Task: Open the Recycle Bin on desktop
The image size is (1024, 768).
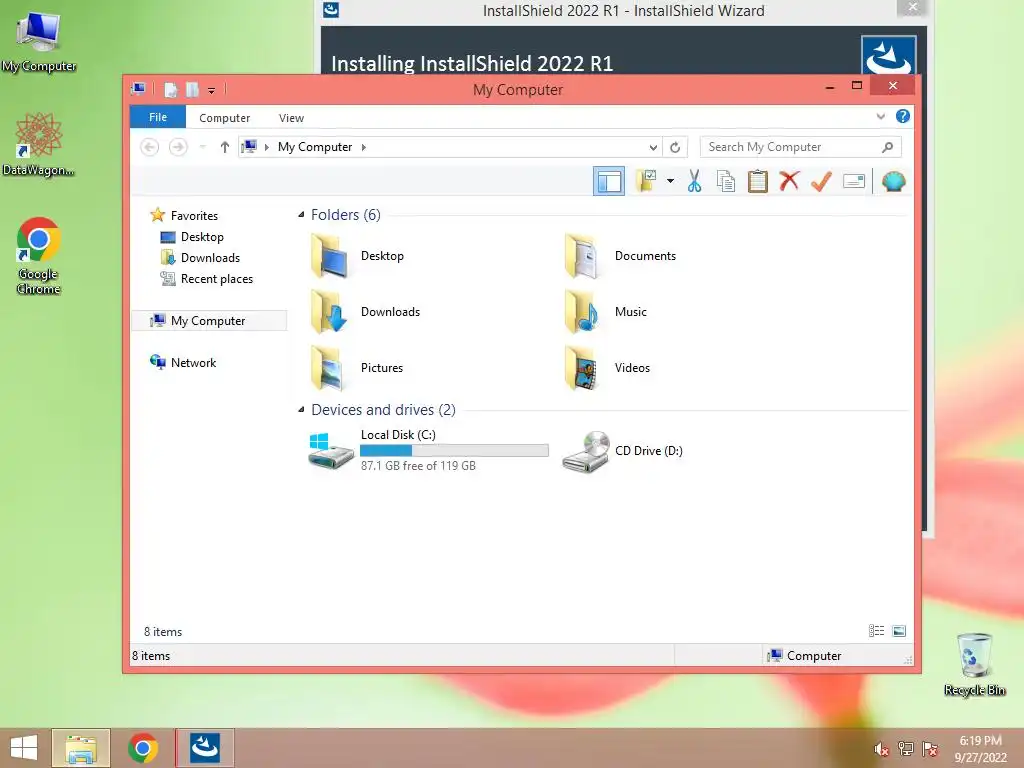Action: 975,664
